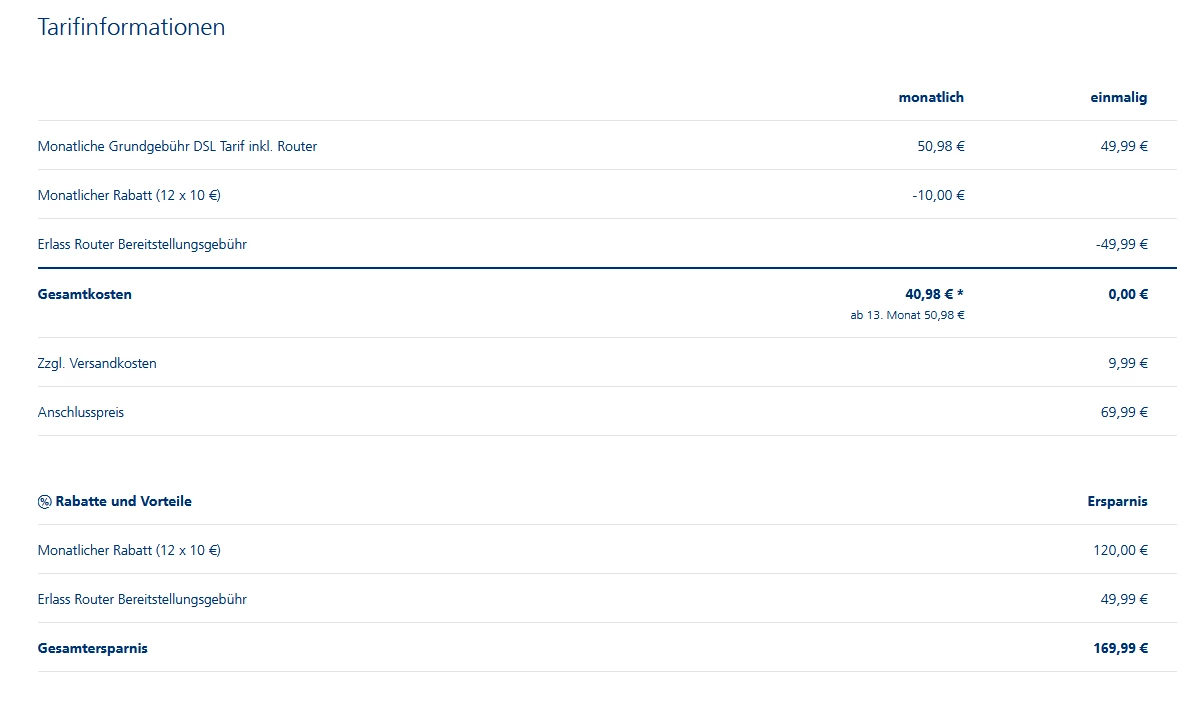The height and width of the screenshot is (714, 1204).
Task: Click Zzgl. Versandkosten row label
Action: pos(97,363)
